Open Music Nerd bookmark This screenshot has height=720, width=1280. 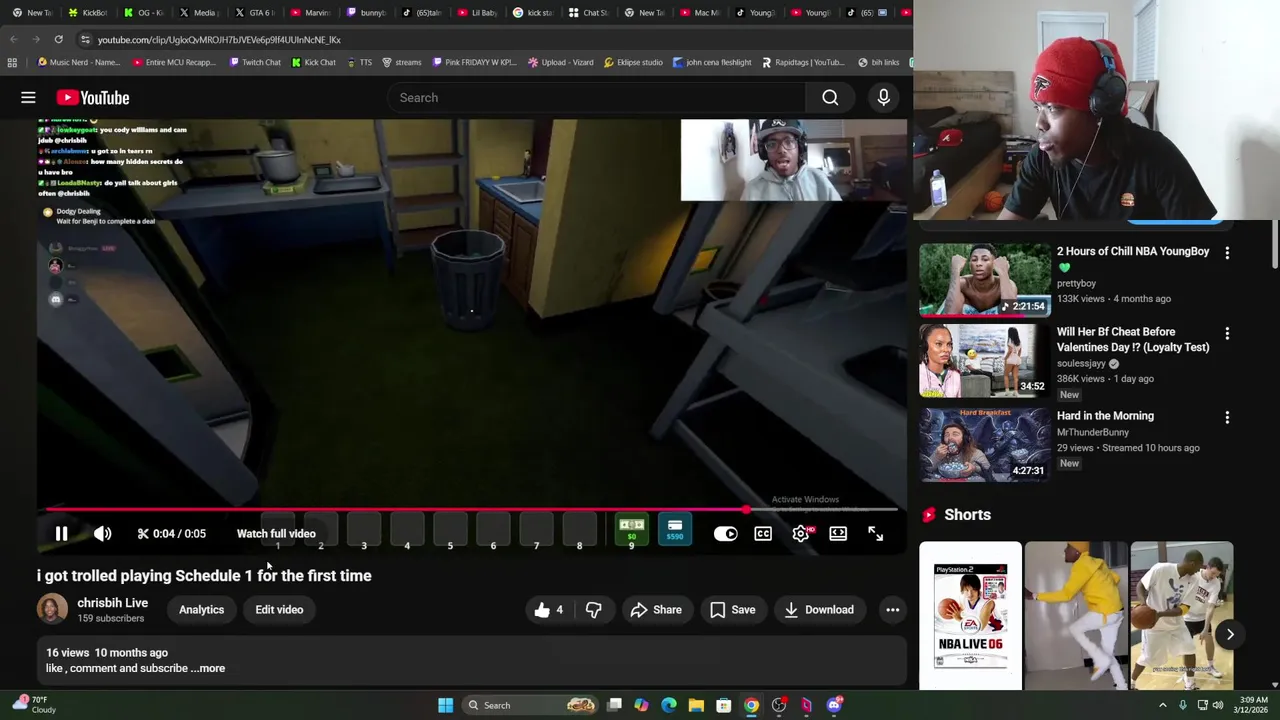tap(78, 62)
